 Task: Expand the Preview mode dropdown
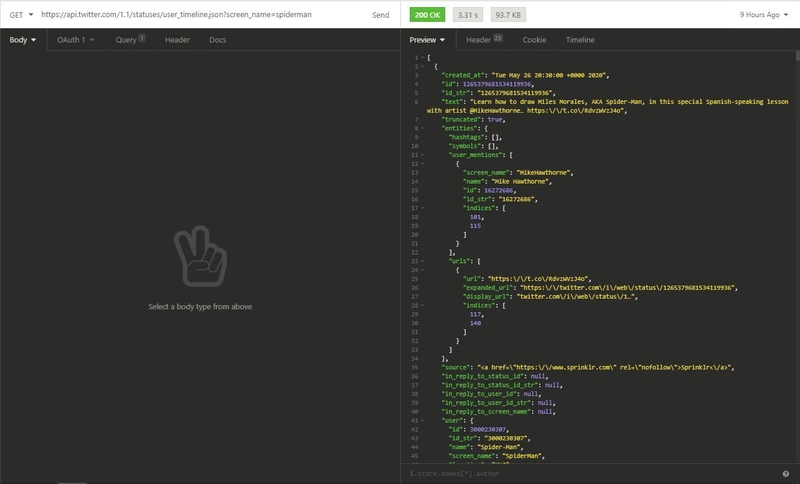coord(427,40)
